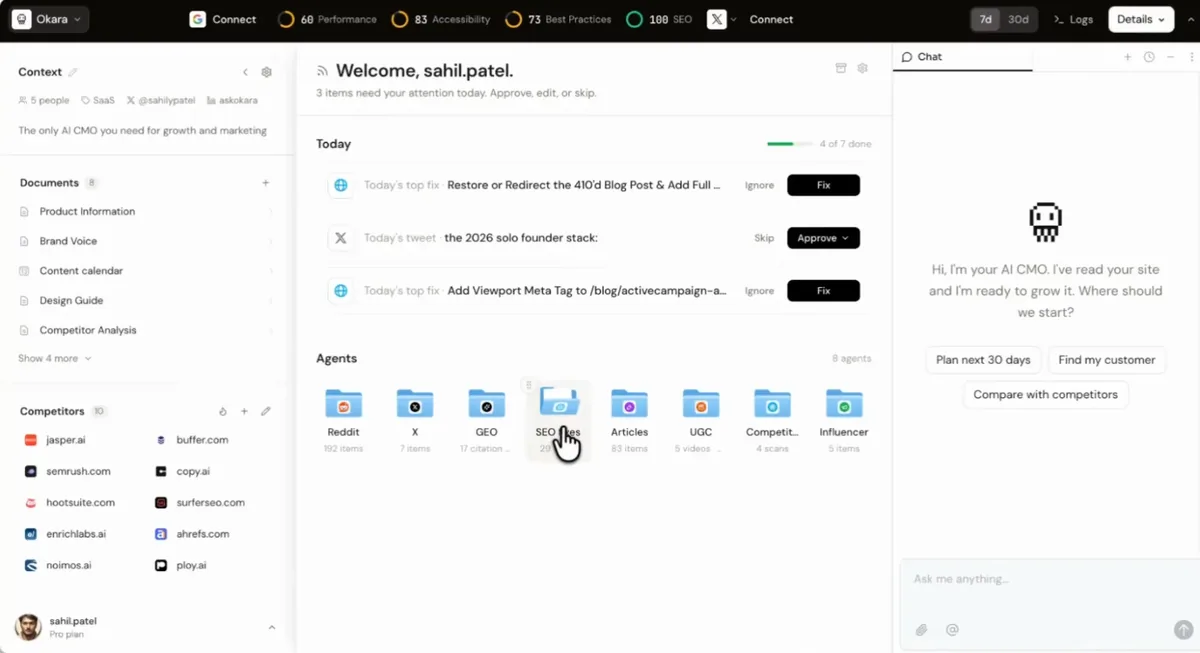Open feed settings gear in Welcome header

coord(862,68)
